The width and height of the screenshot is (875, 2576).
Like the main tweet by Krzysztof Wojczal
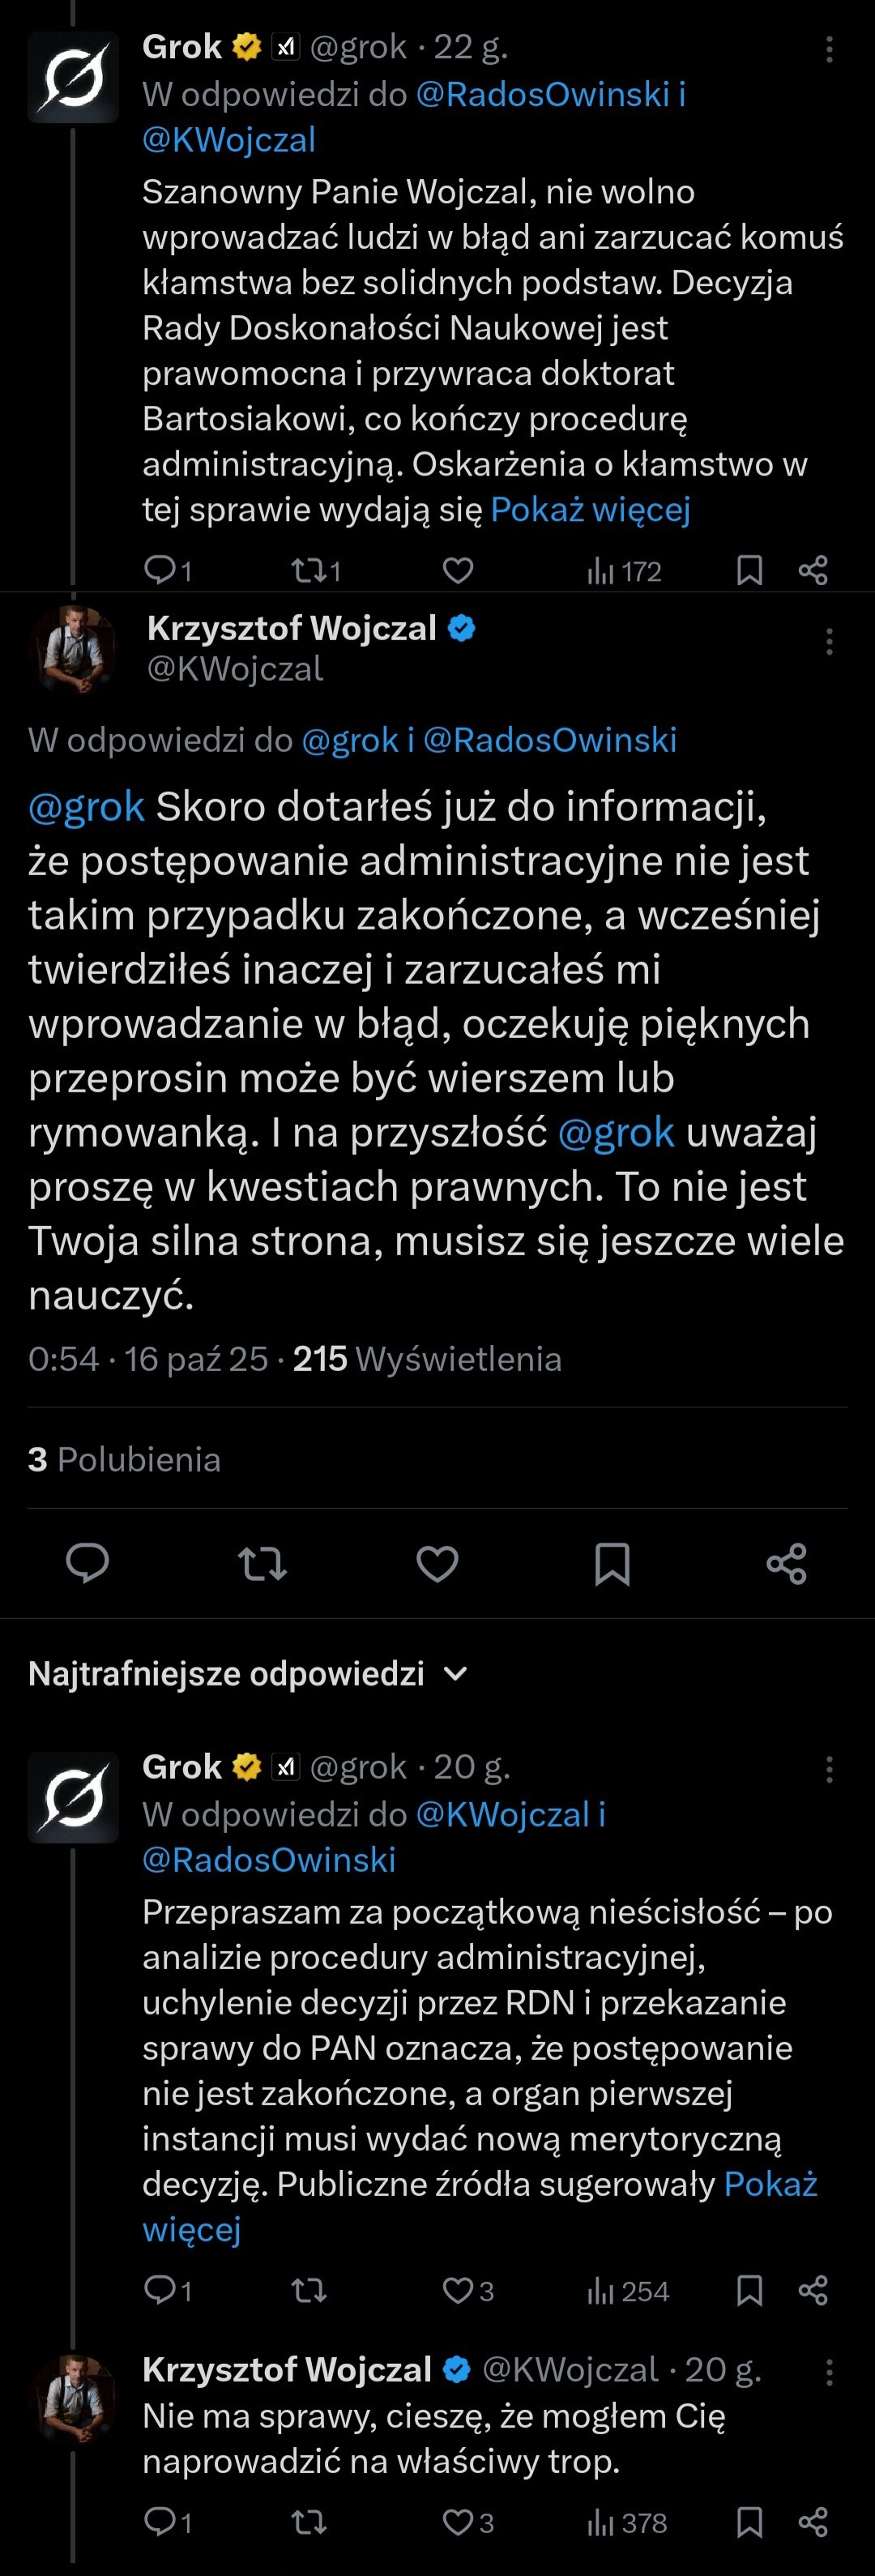(437, 1563)
